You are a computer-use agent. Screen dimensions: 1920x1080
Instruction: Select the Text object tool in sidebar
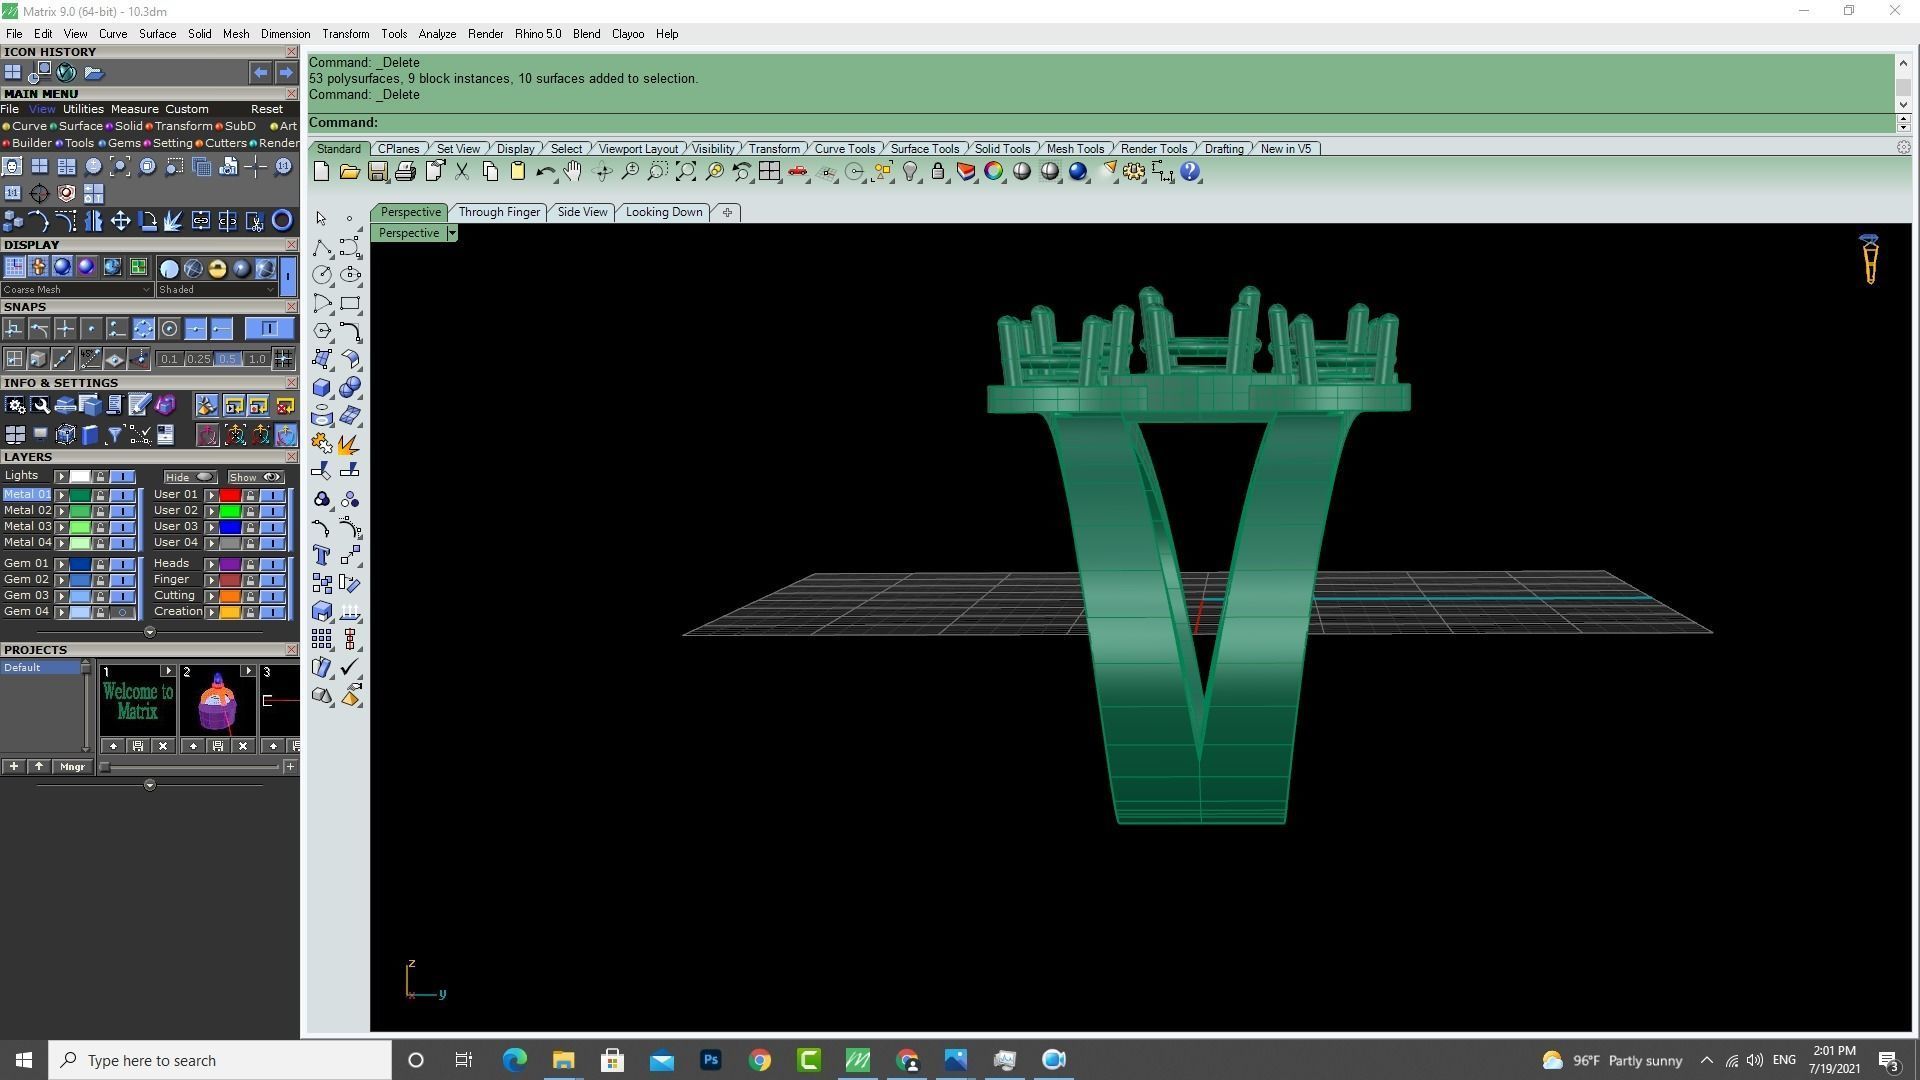(322, 555)
